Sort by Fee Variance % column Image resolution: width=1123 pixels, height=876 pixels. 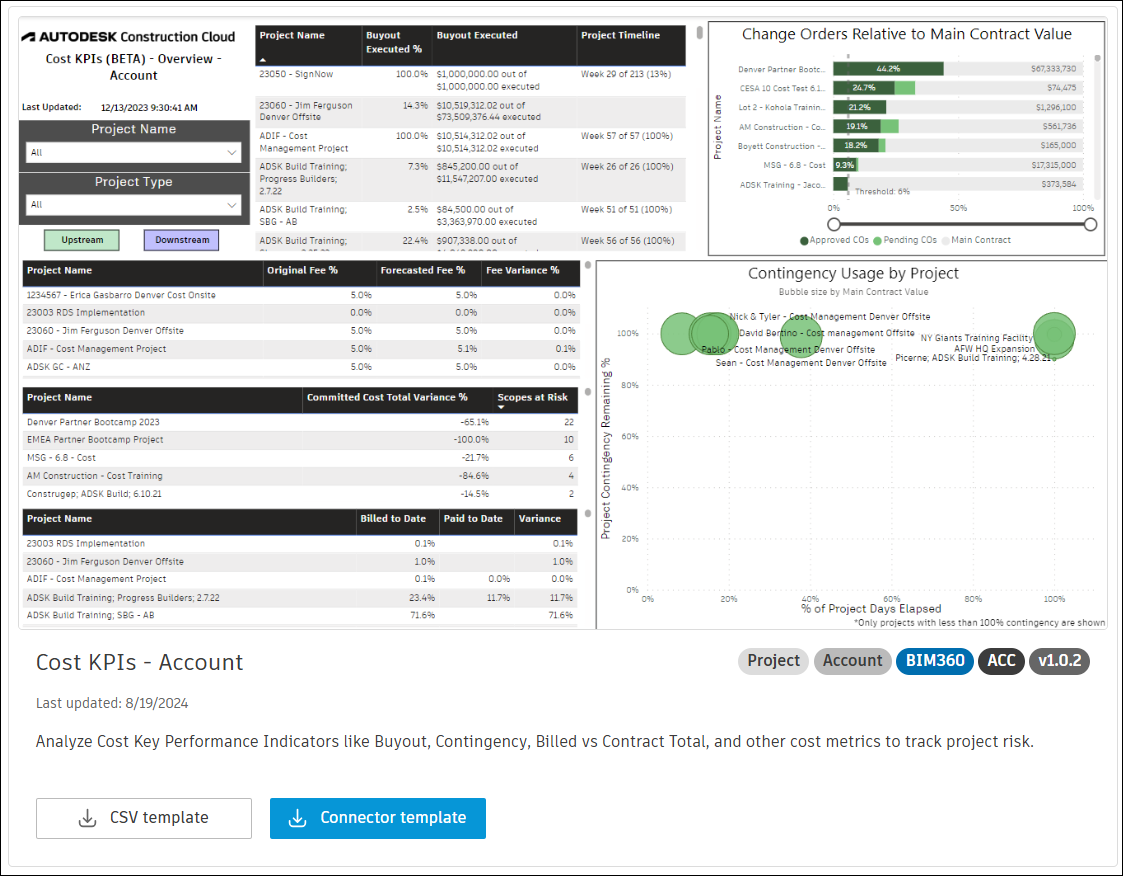[x=531, y=273]
